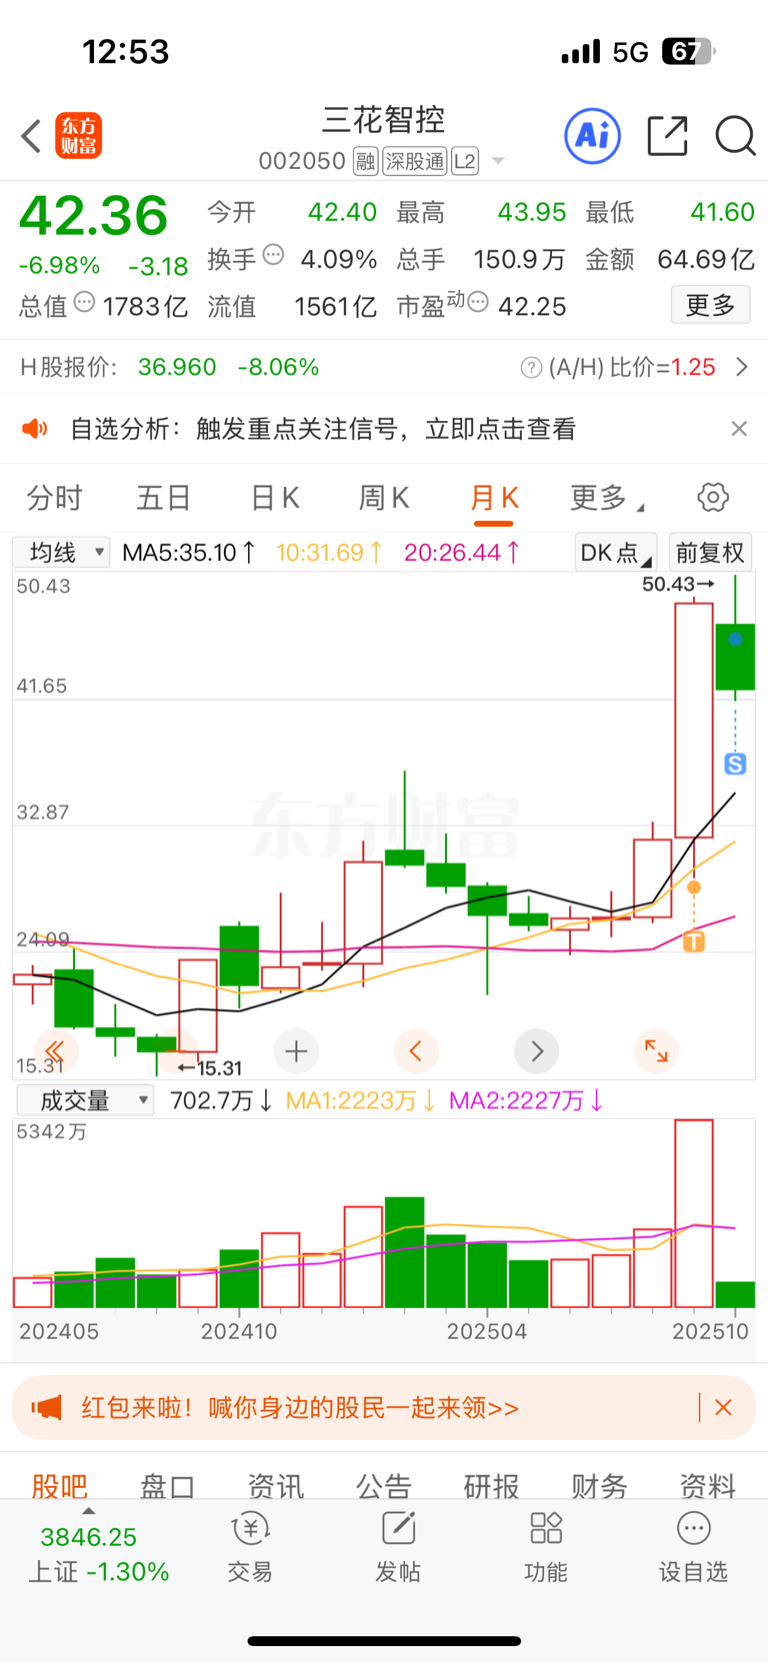768x1663 pixels.
Task: Tap the current price 42.36
Action: pyautogui.click(x=94, y=216)
